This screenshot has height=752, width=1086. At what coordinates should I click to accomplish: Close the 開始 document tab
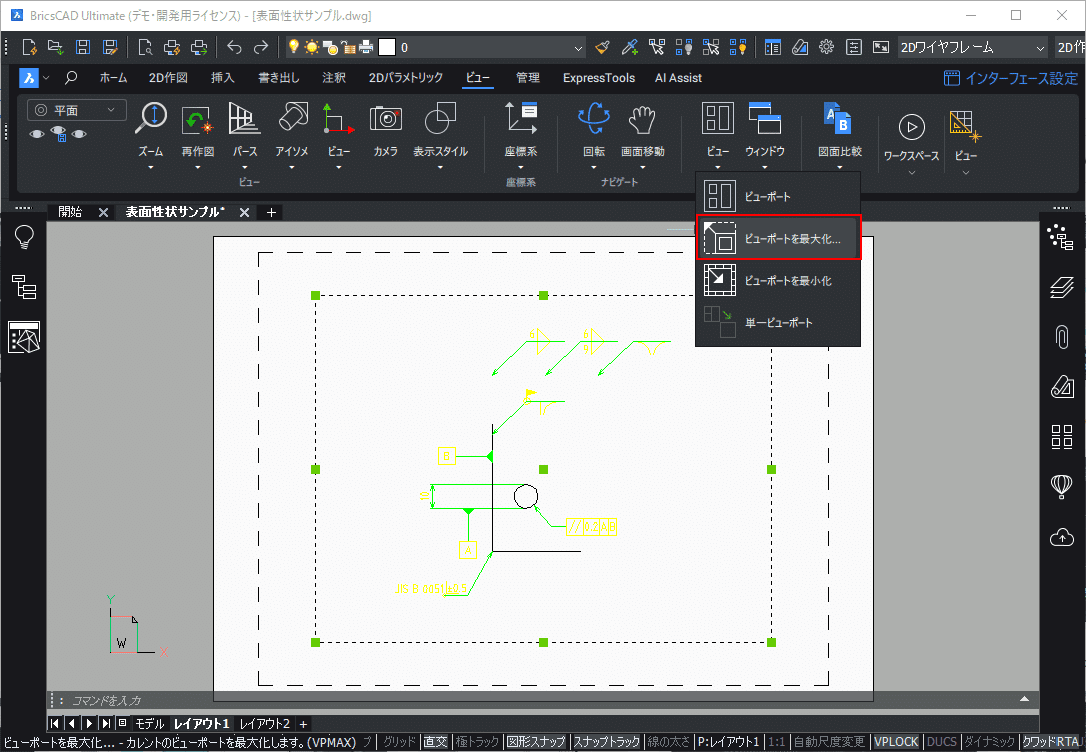(103, 213)
